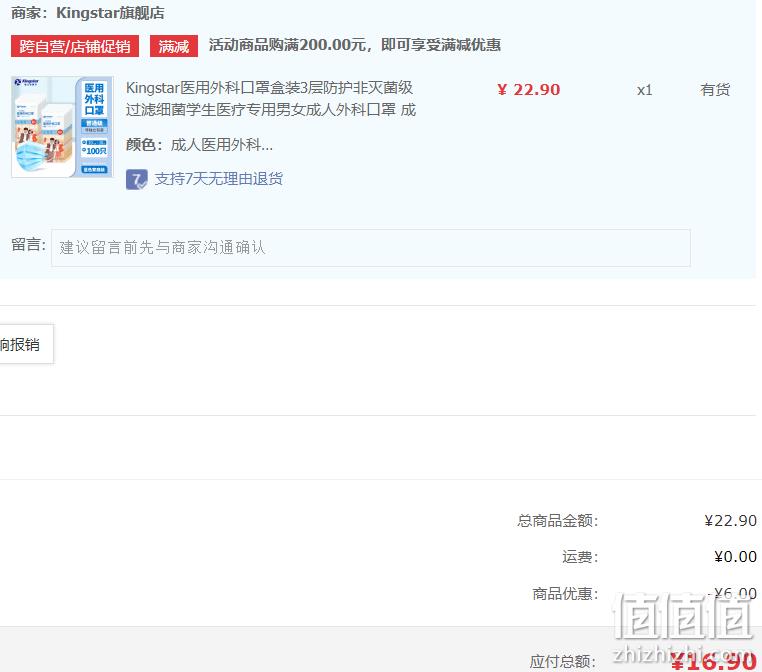Click the quantity text x1
The width and height of the screenshot is (762, 672).
(x=644, y=90)
